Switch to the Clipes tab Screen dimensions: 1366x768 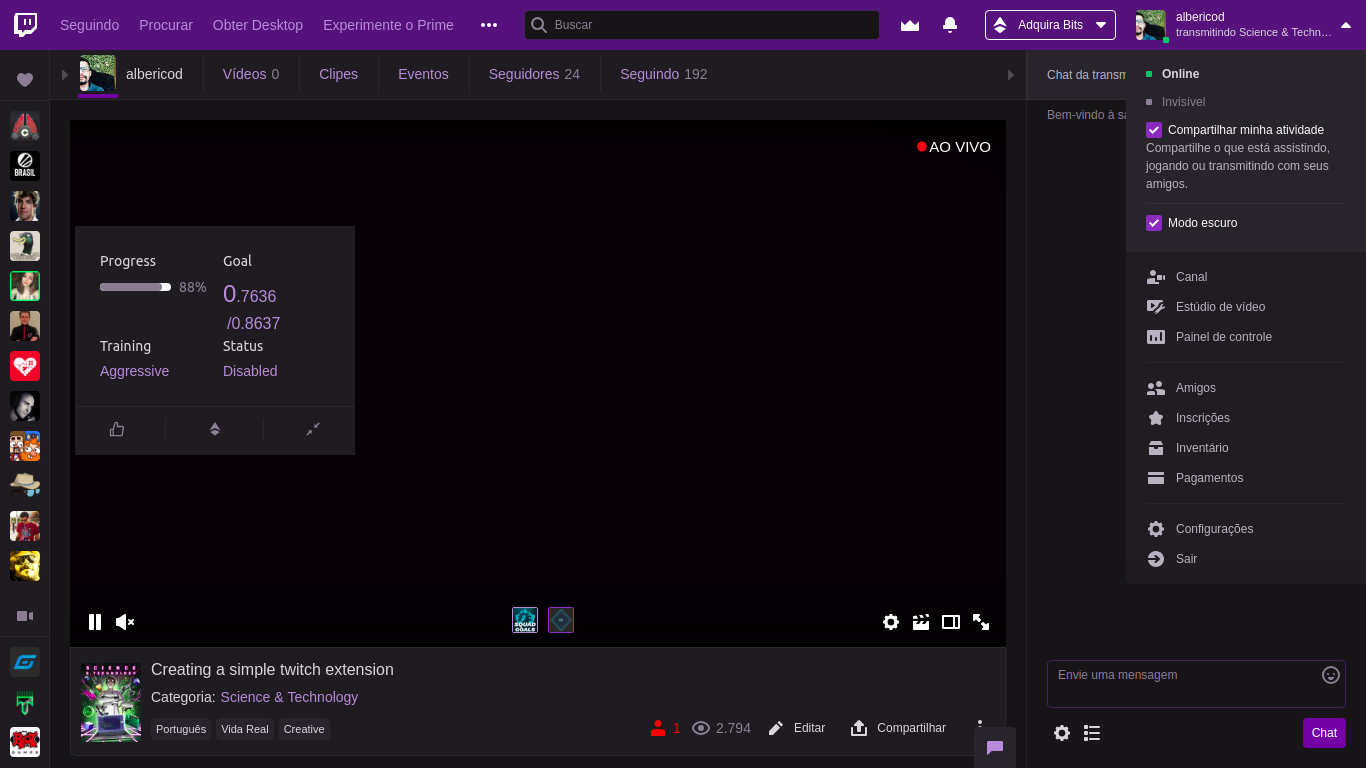338,74
